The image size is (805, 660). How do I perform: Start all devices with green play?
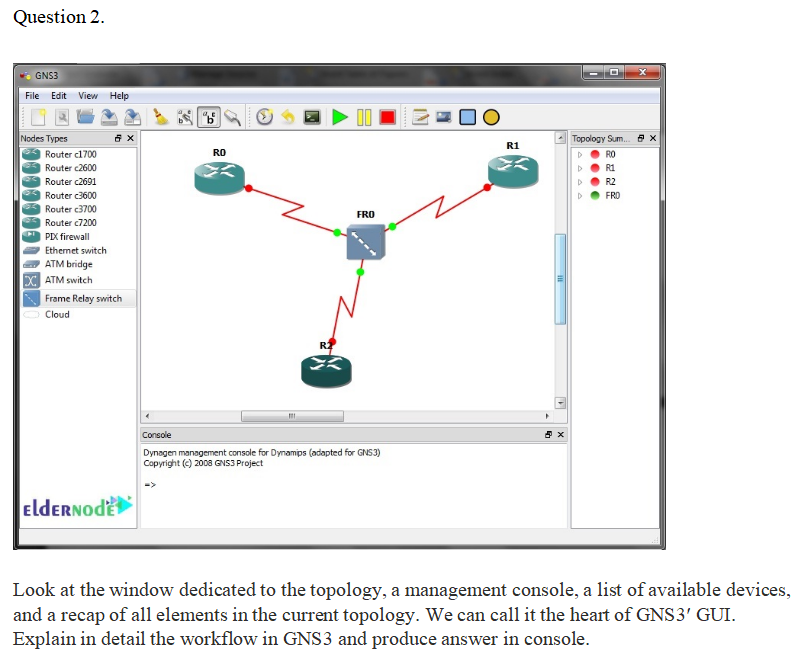click(339, 118)
